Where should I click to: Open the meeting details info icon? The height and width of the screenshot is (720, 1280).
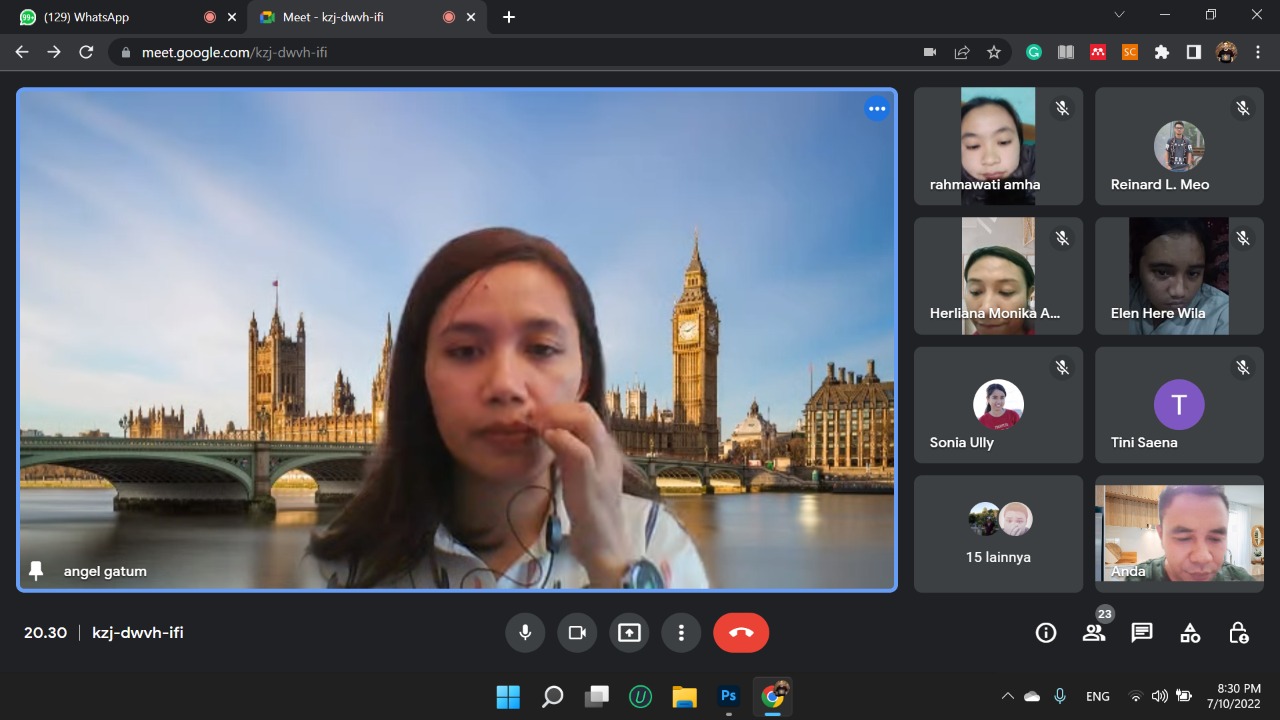[x=1046, y=633]
